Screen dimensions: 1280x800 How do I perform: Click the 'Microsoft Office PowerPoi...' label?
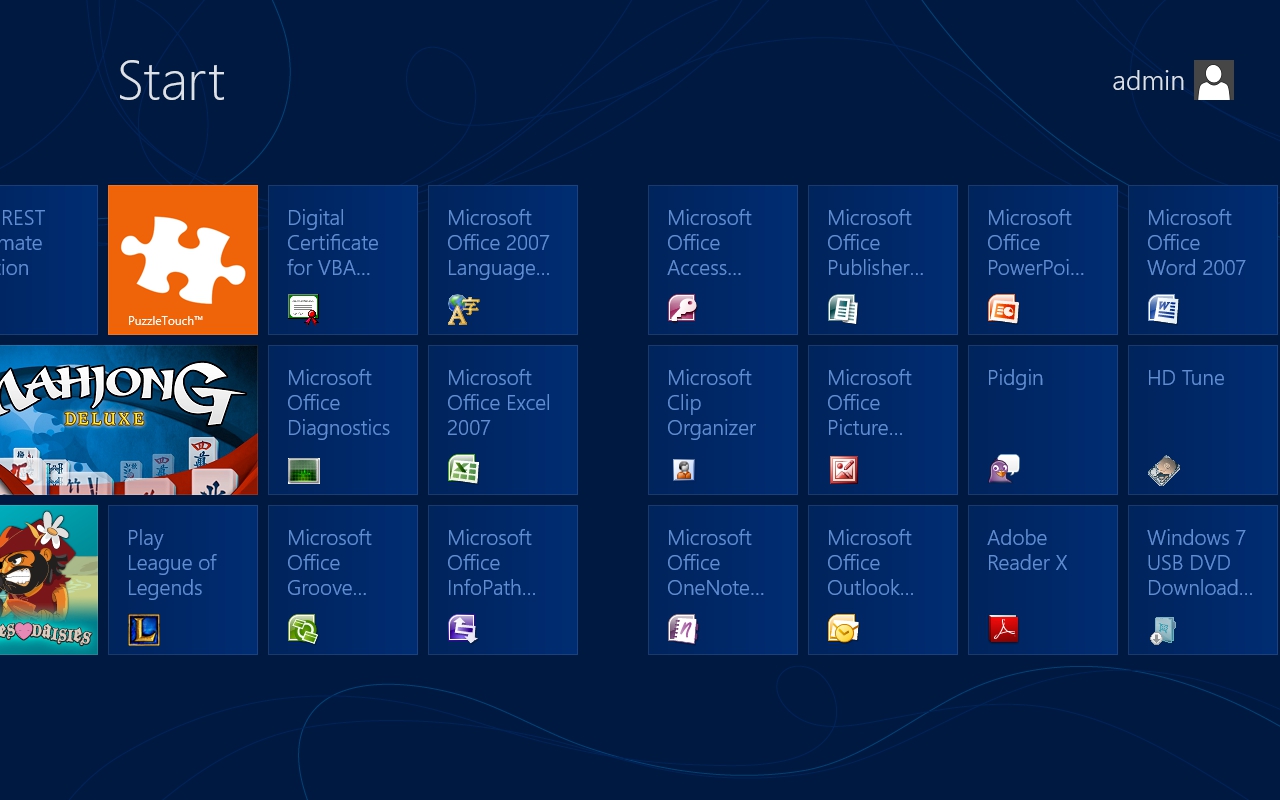click(x=1036, y=243)
